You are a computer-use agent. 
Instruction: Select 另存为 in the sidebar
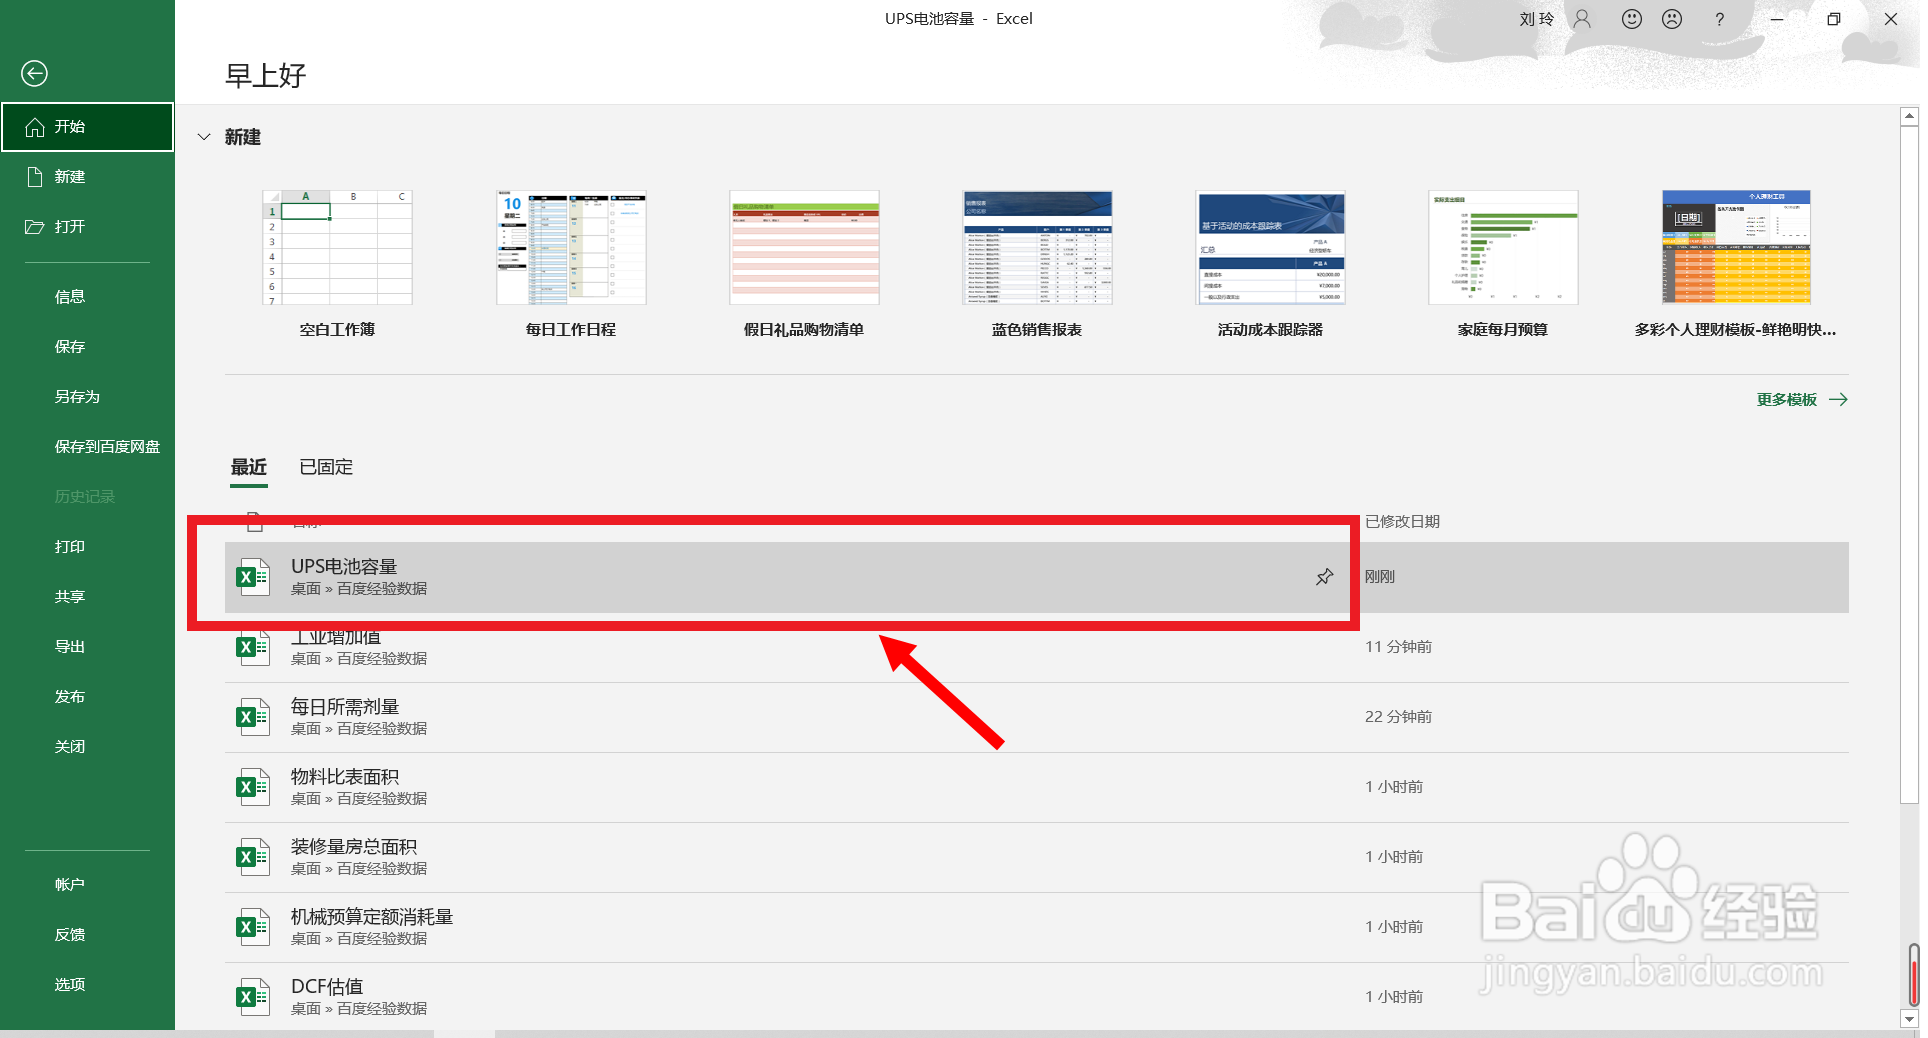(x=77, y=397)
